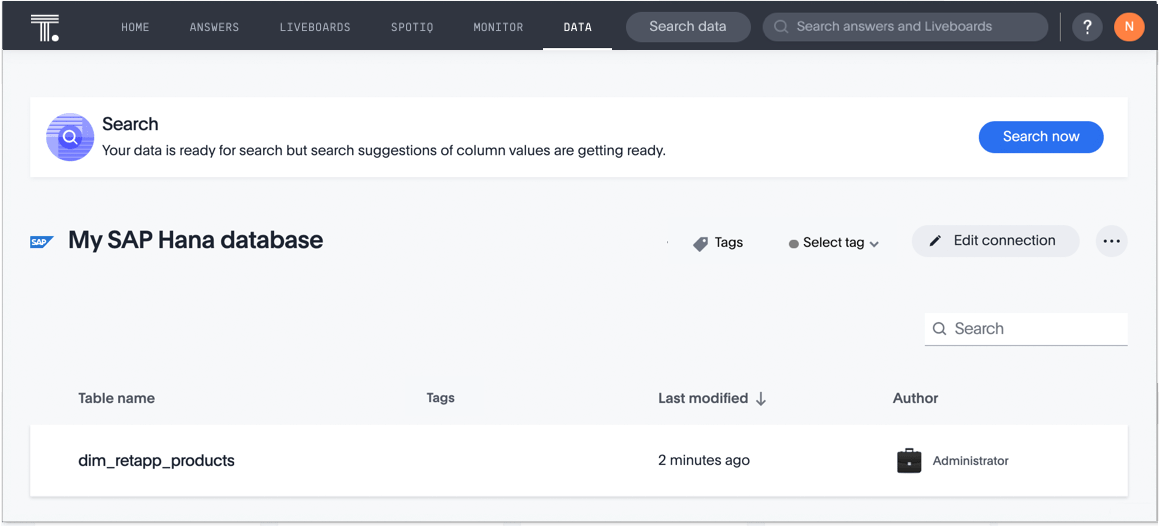Expand the Select tag dropdown
The width and height of the screenshot is (1163, 527).
pyautogui.click(x=834, y=243)
